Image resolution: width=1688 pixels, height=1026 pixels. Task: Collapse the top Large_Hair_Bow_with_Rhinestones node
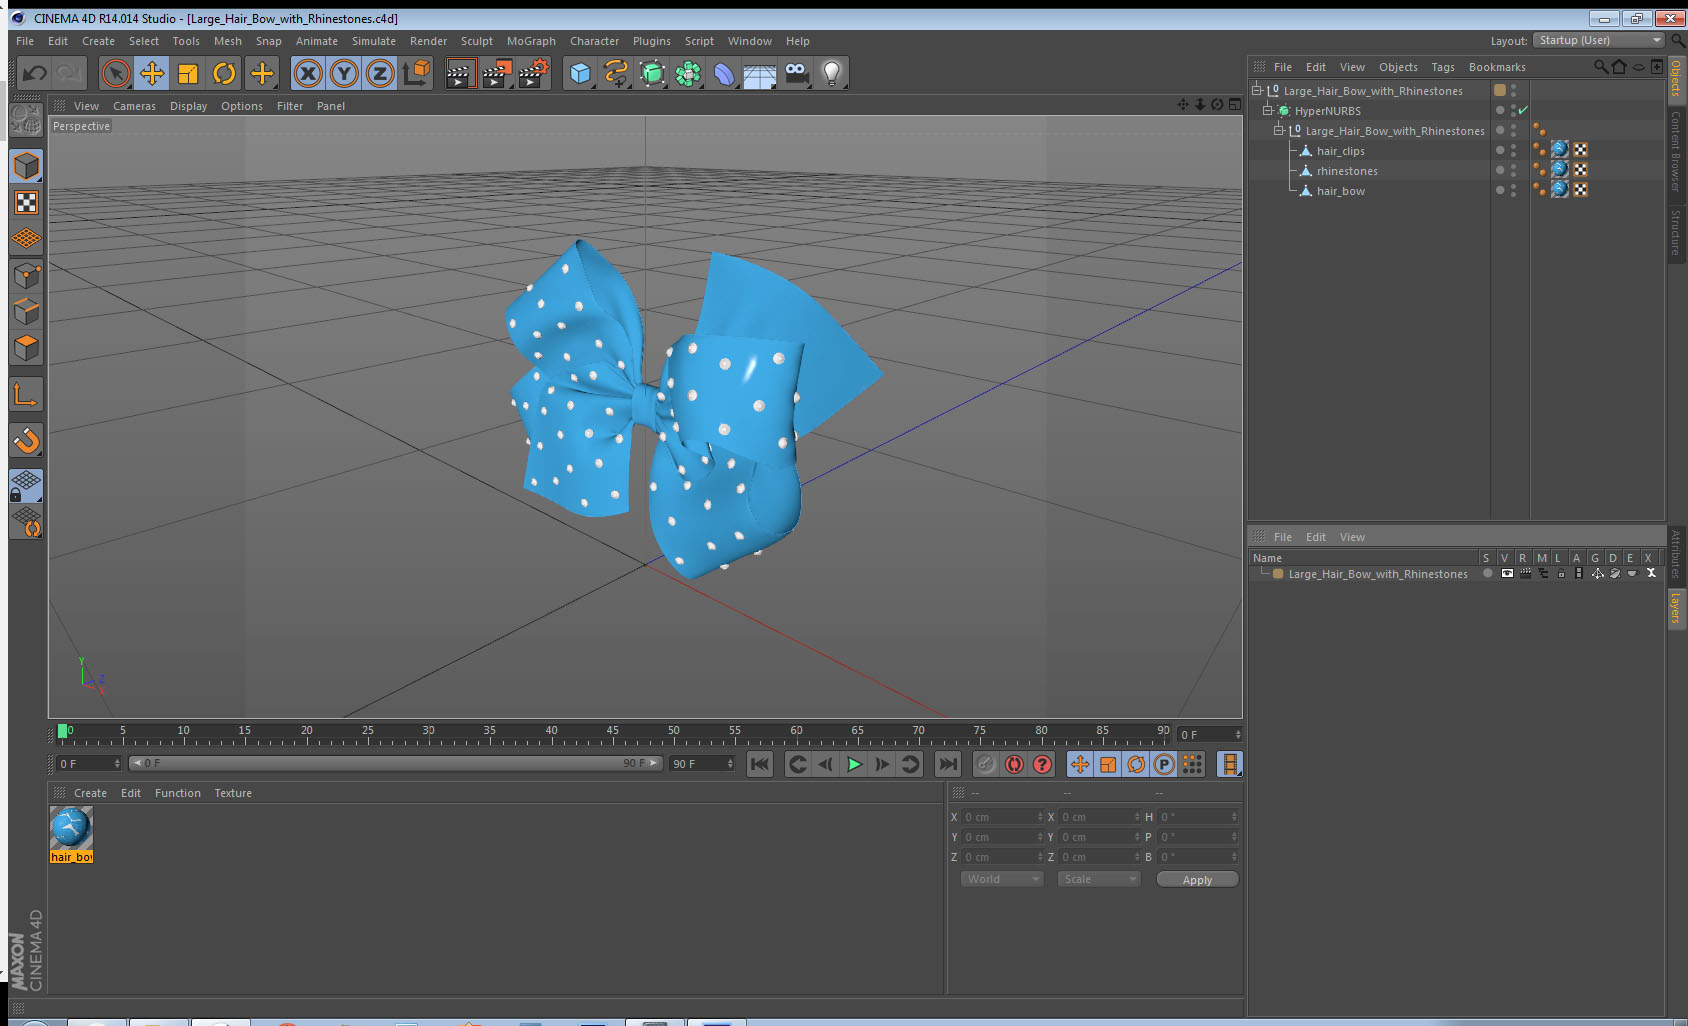pyautogui.click(x=1256, y=90)
